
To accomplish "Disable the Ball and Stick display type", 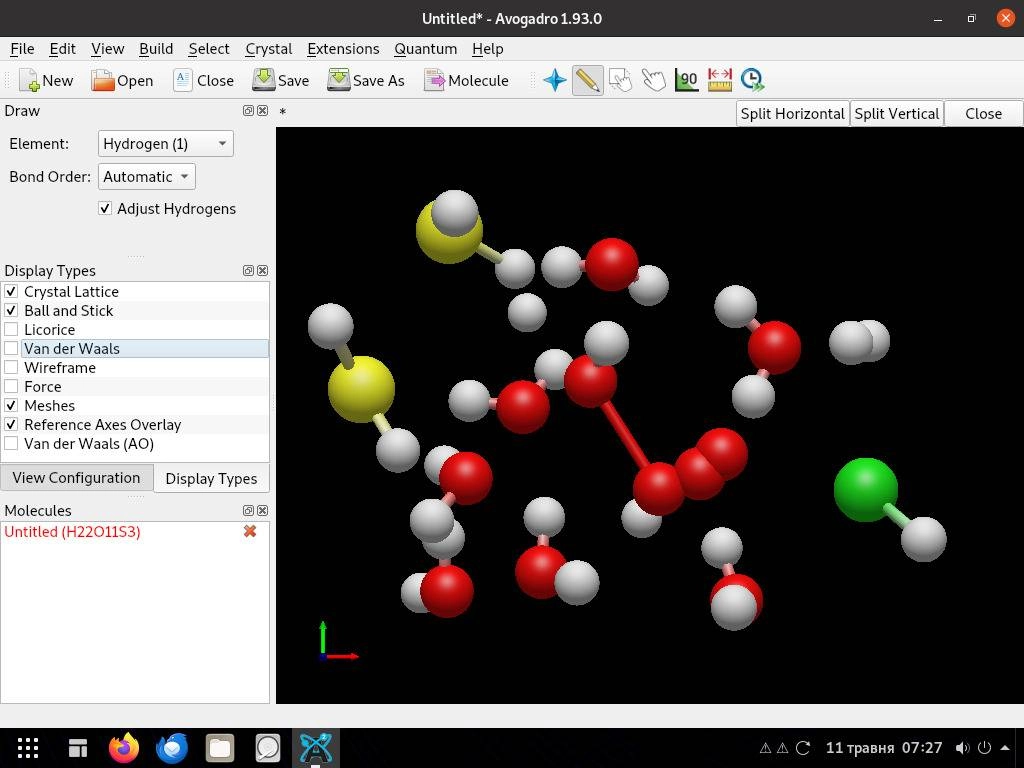I will [11, 310].
